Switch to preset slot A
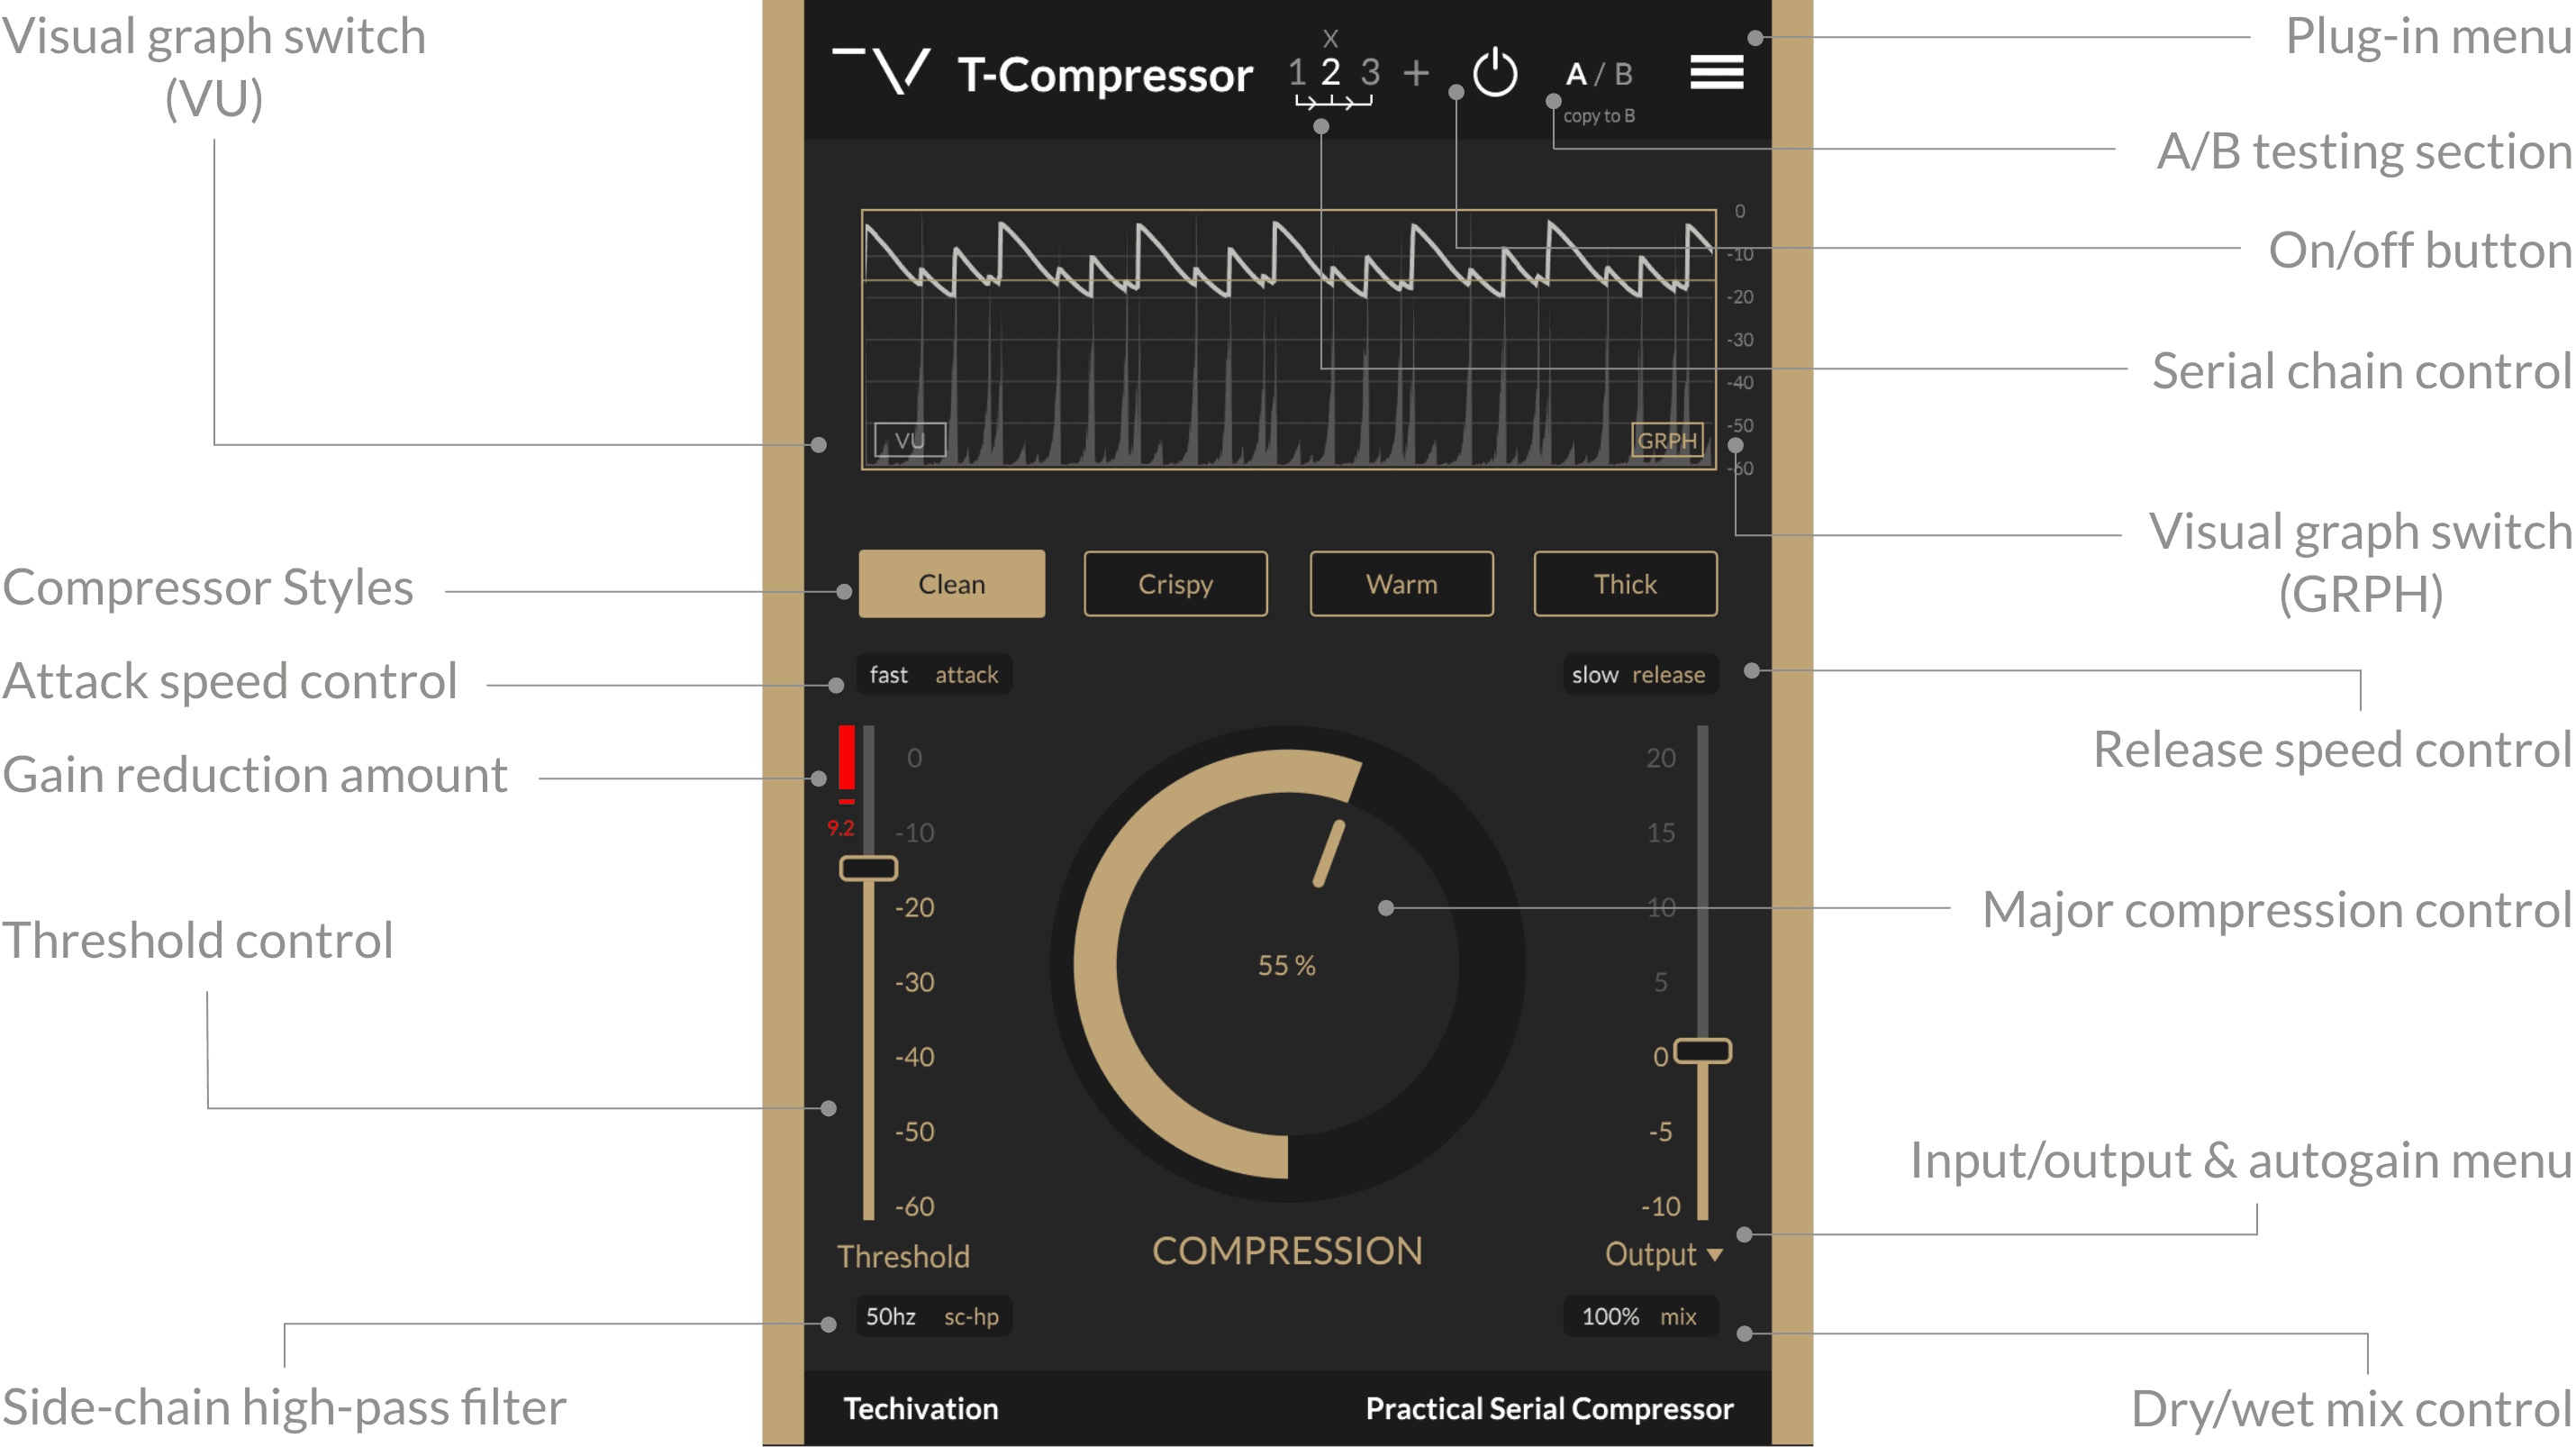Screen dimensions: 2576x1447 click(1576, 74)
